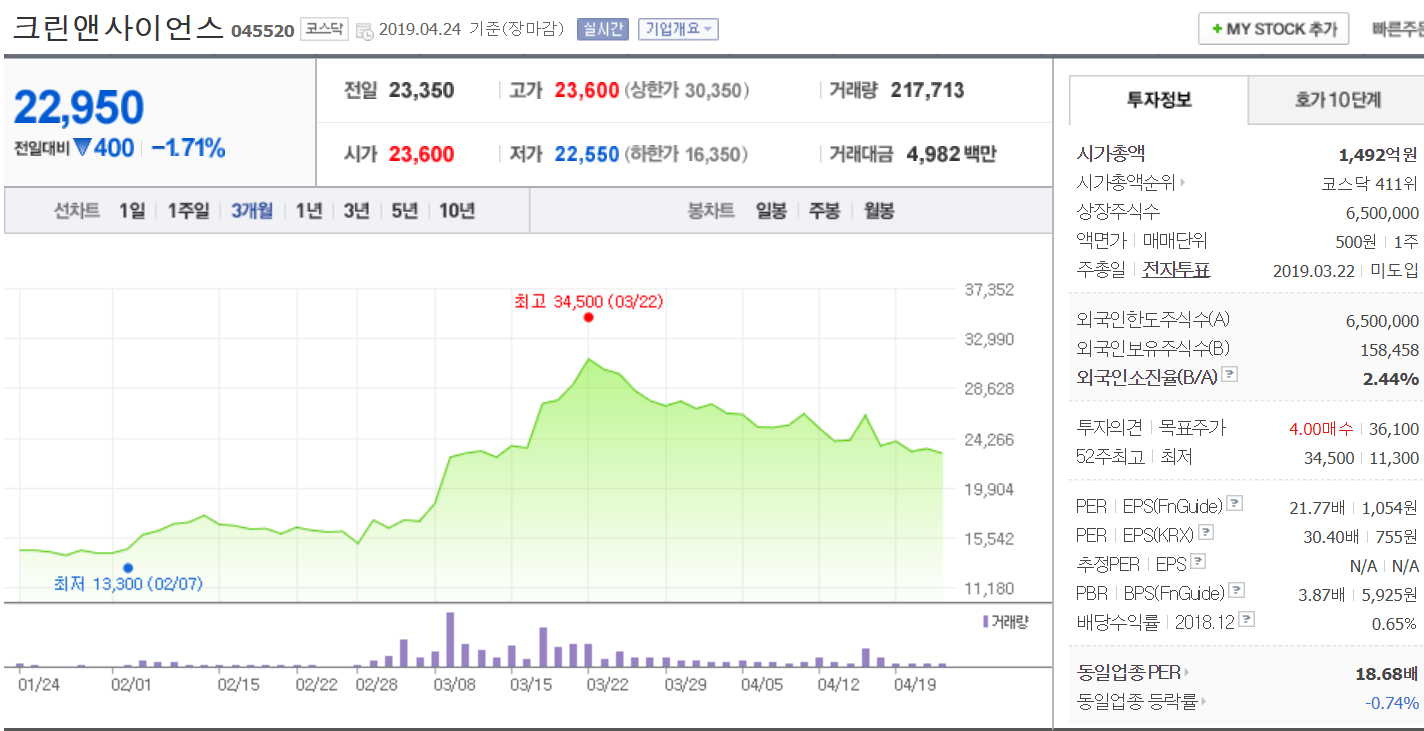The height and width of the screenshot is (731, 1424).
Task: Select 1주일 line chart period
Action: (x=188, y=211)
